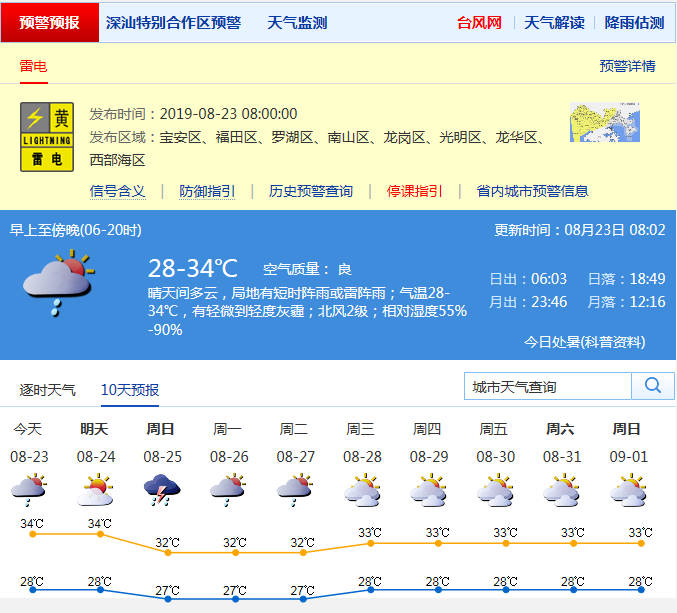The height and width of the screenshot is (613, 677).
Task: Click the 城市天气查询 search field
Action: click(548, 386)
